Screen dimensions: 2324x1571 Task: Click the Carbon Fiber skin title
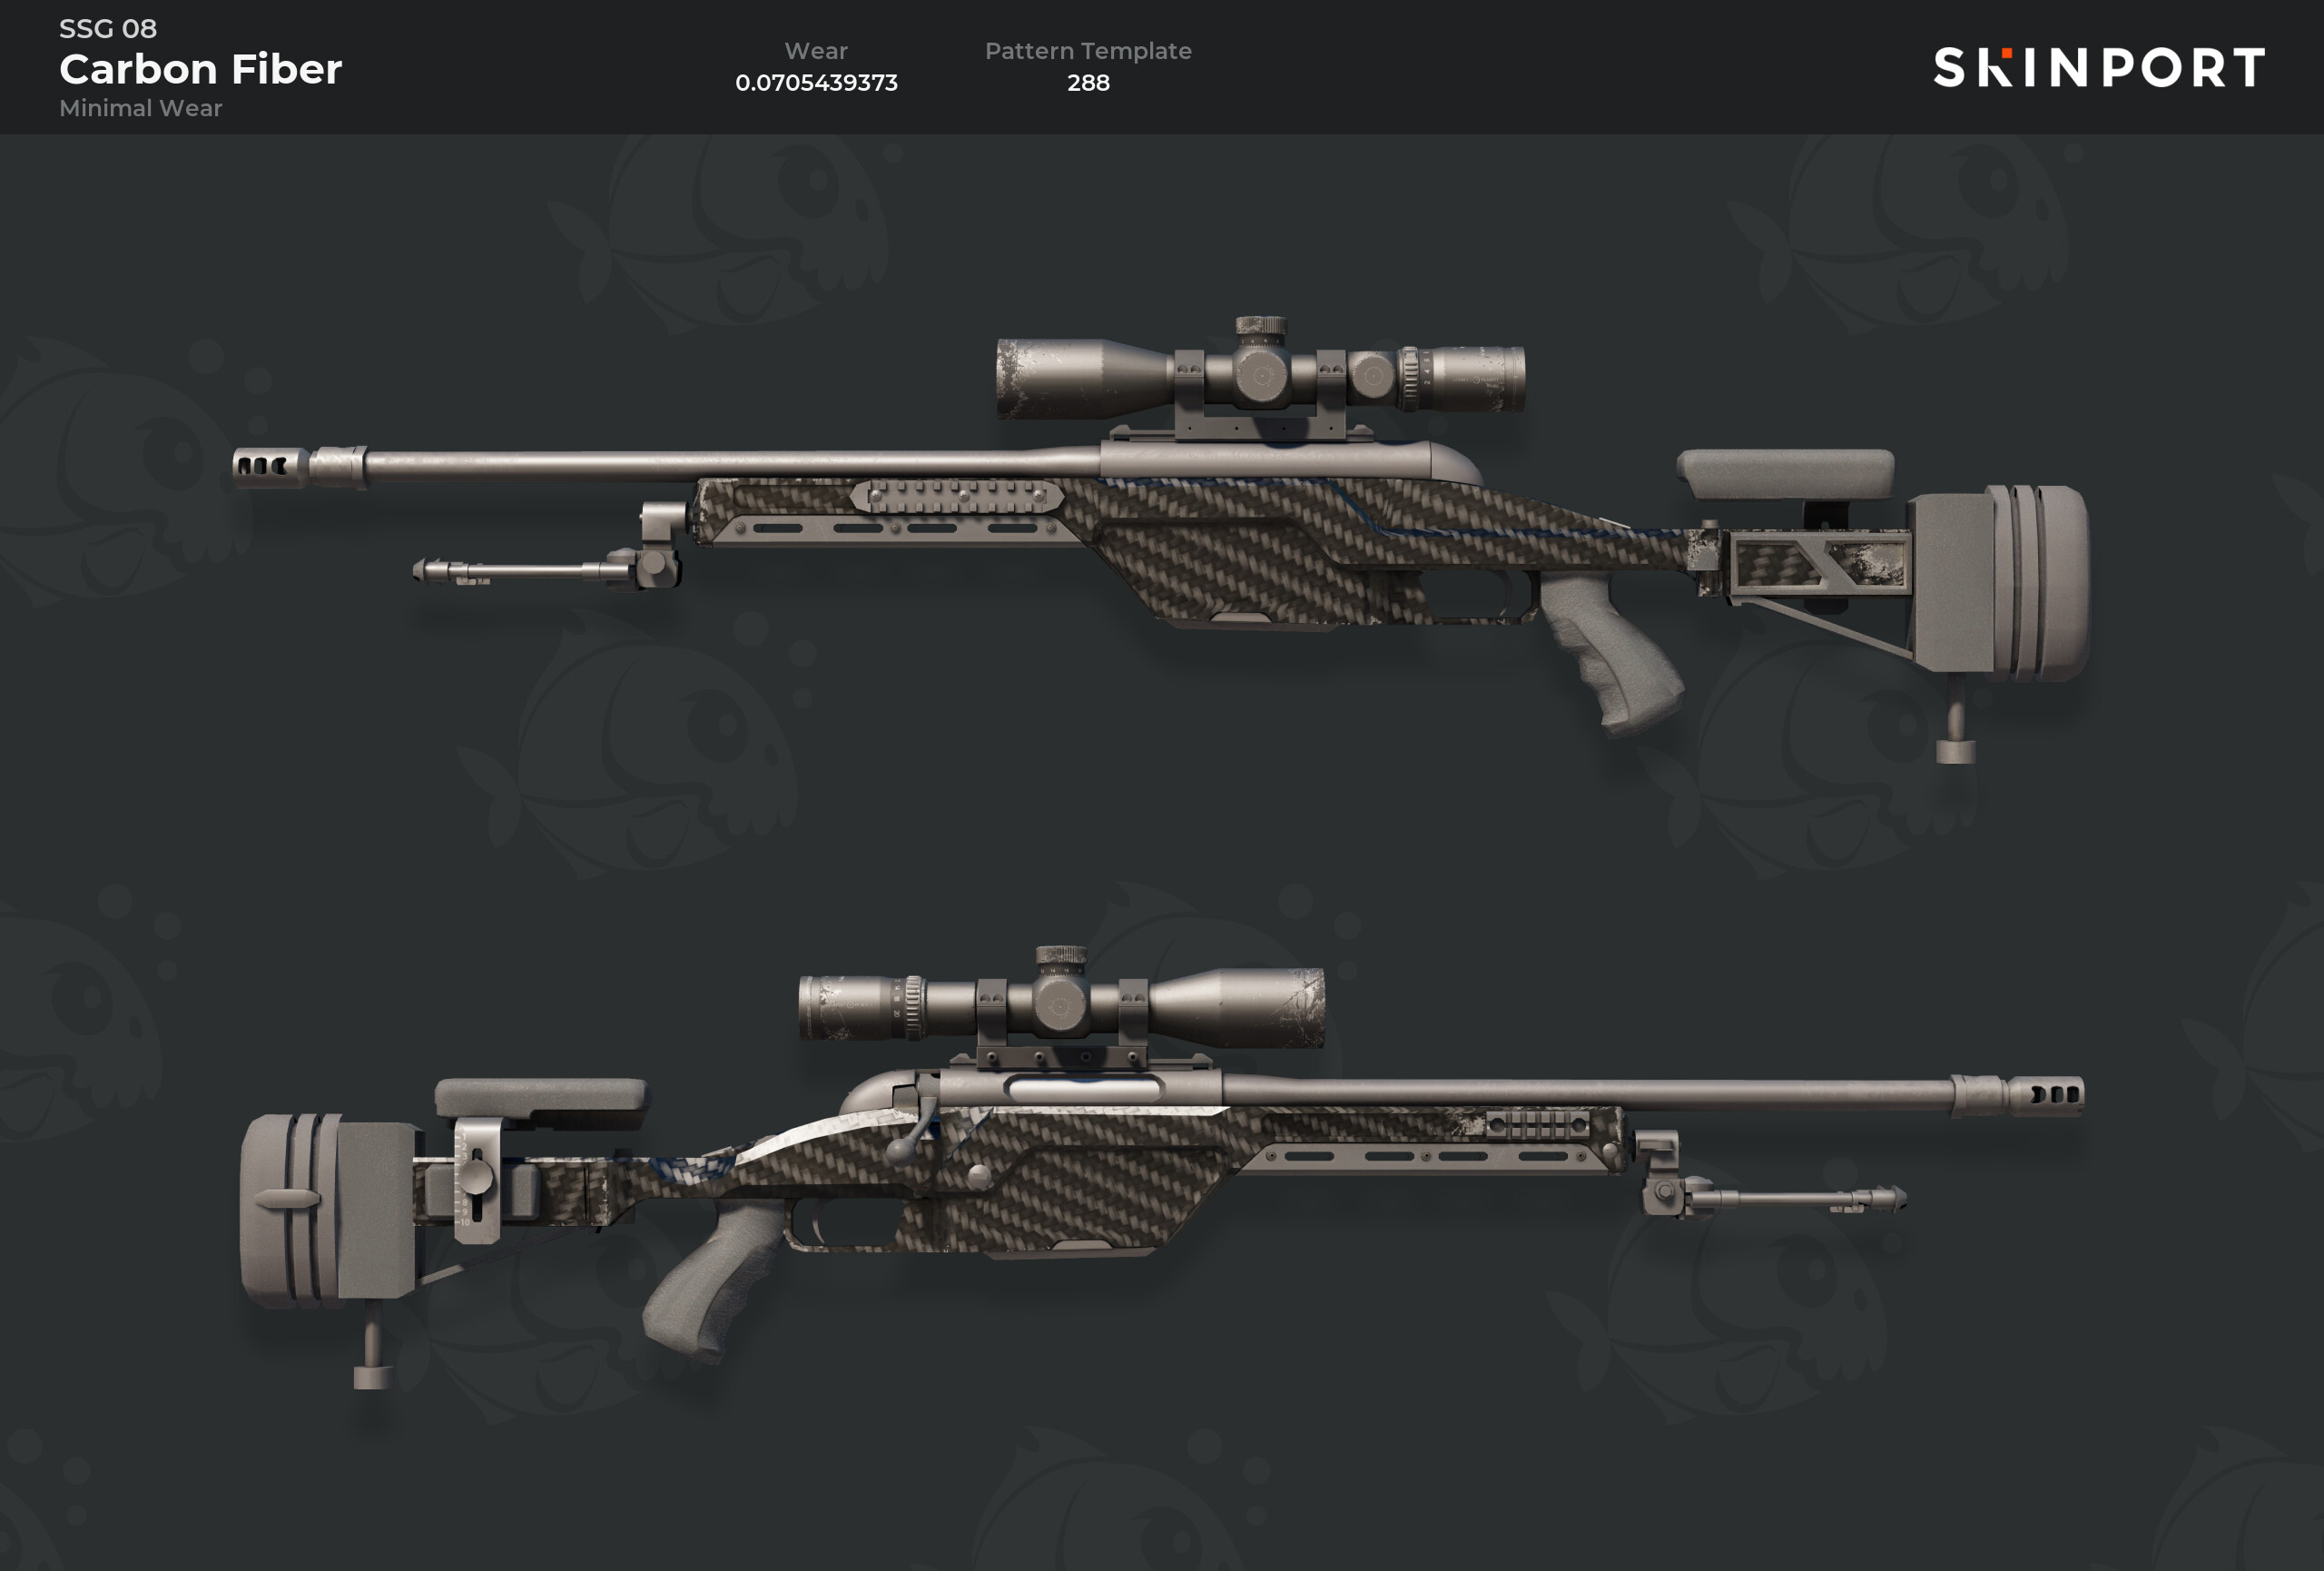tap(200, 69)
